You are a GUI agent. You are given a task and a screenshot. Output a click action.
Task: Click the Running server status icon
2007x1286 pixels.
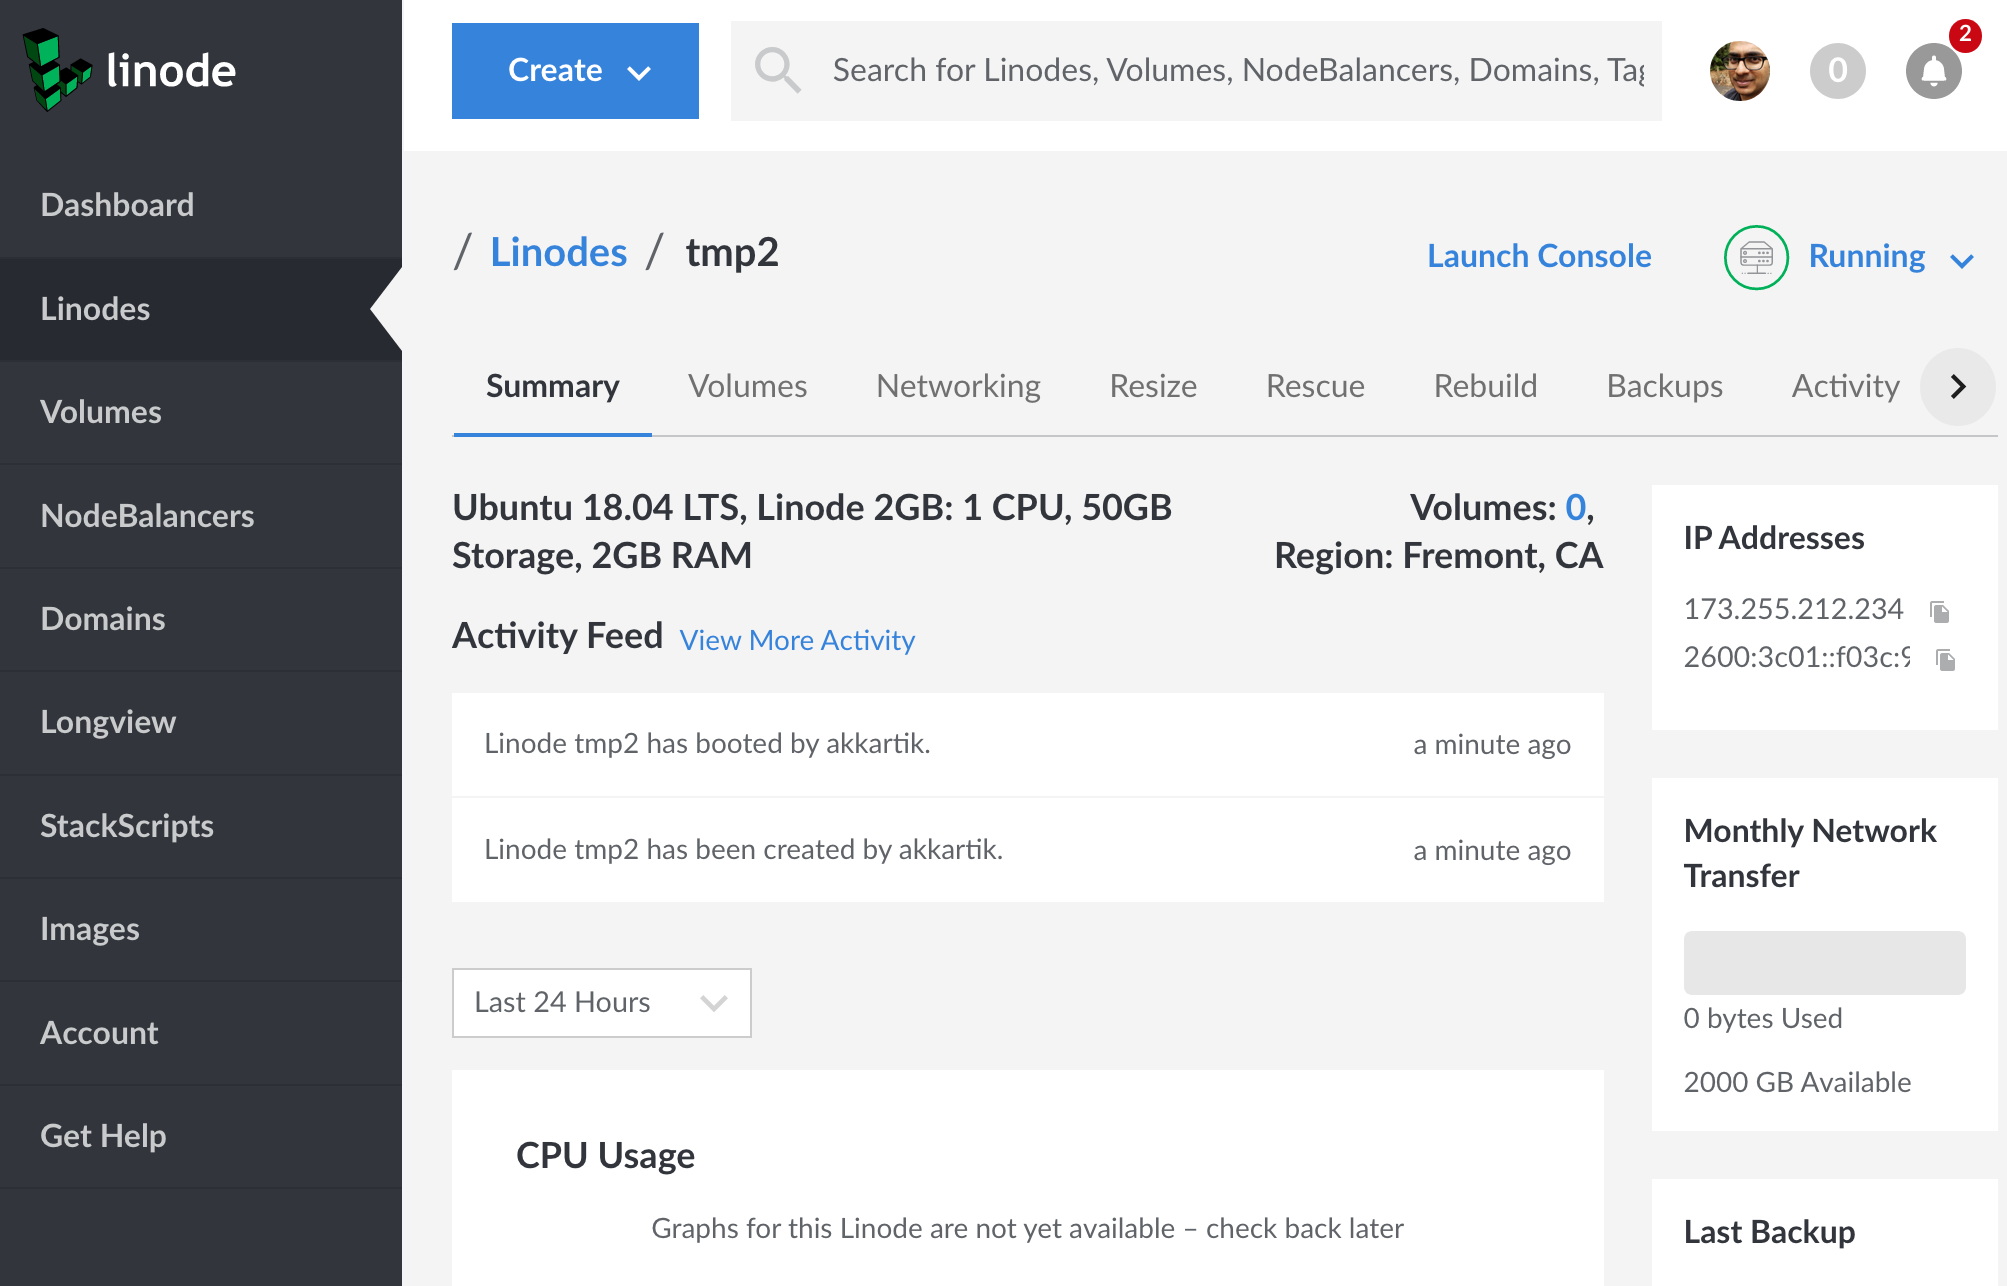[x=1756, y=257]
